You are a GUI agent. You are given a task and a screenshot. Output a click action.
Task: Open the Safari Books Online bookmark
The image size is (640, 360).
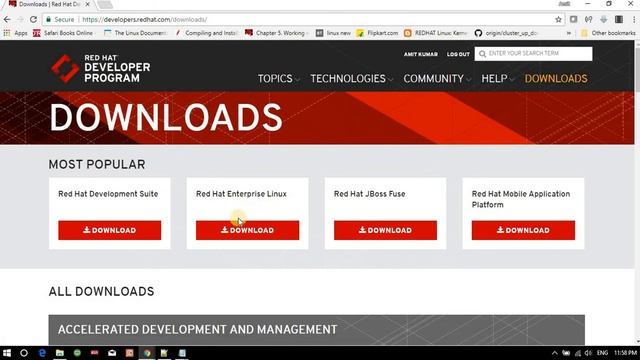(x=64, y=33)
